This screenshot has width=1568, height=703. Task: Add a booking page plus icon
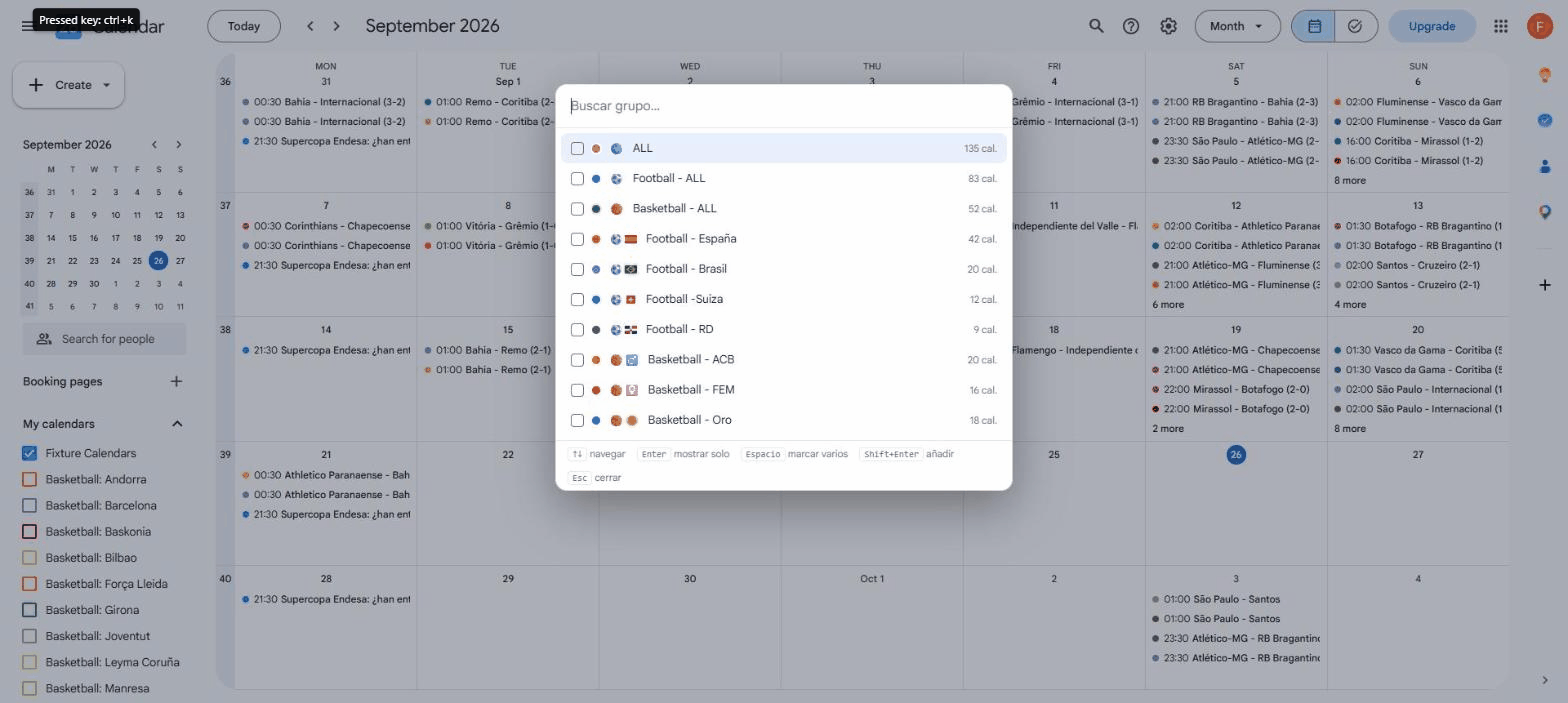point(176,381)
